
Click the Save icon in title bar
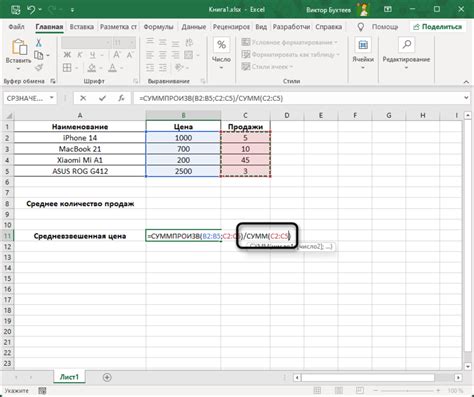15,9
